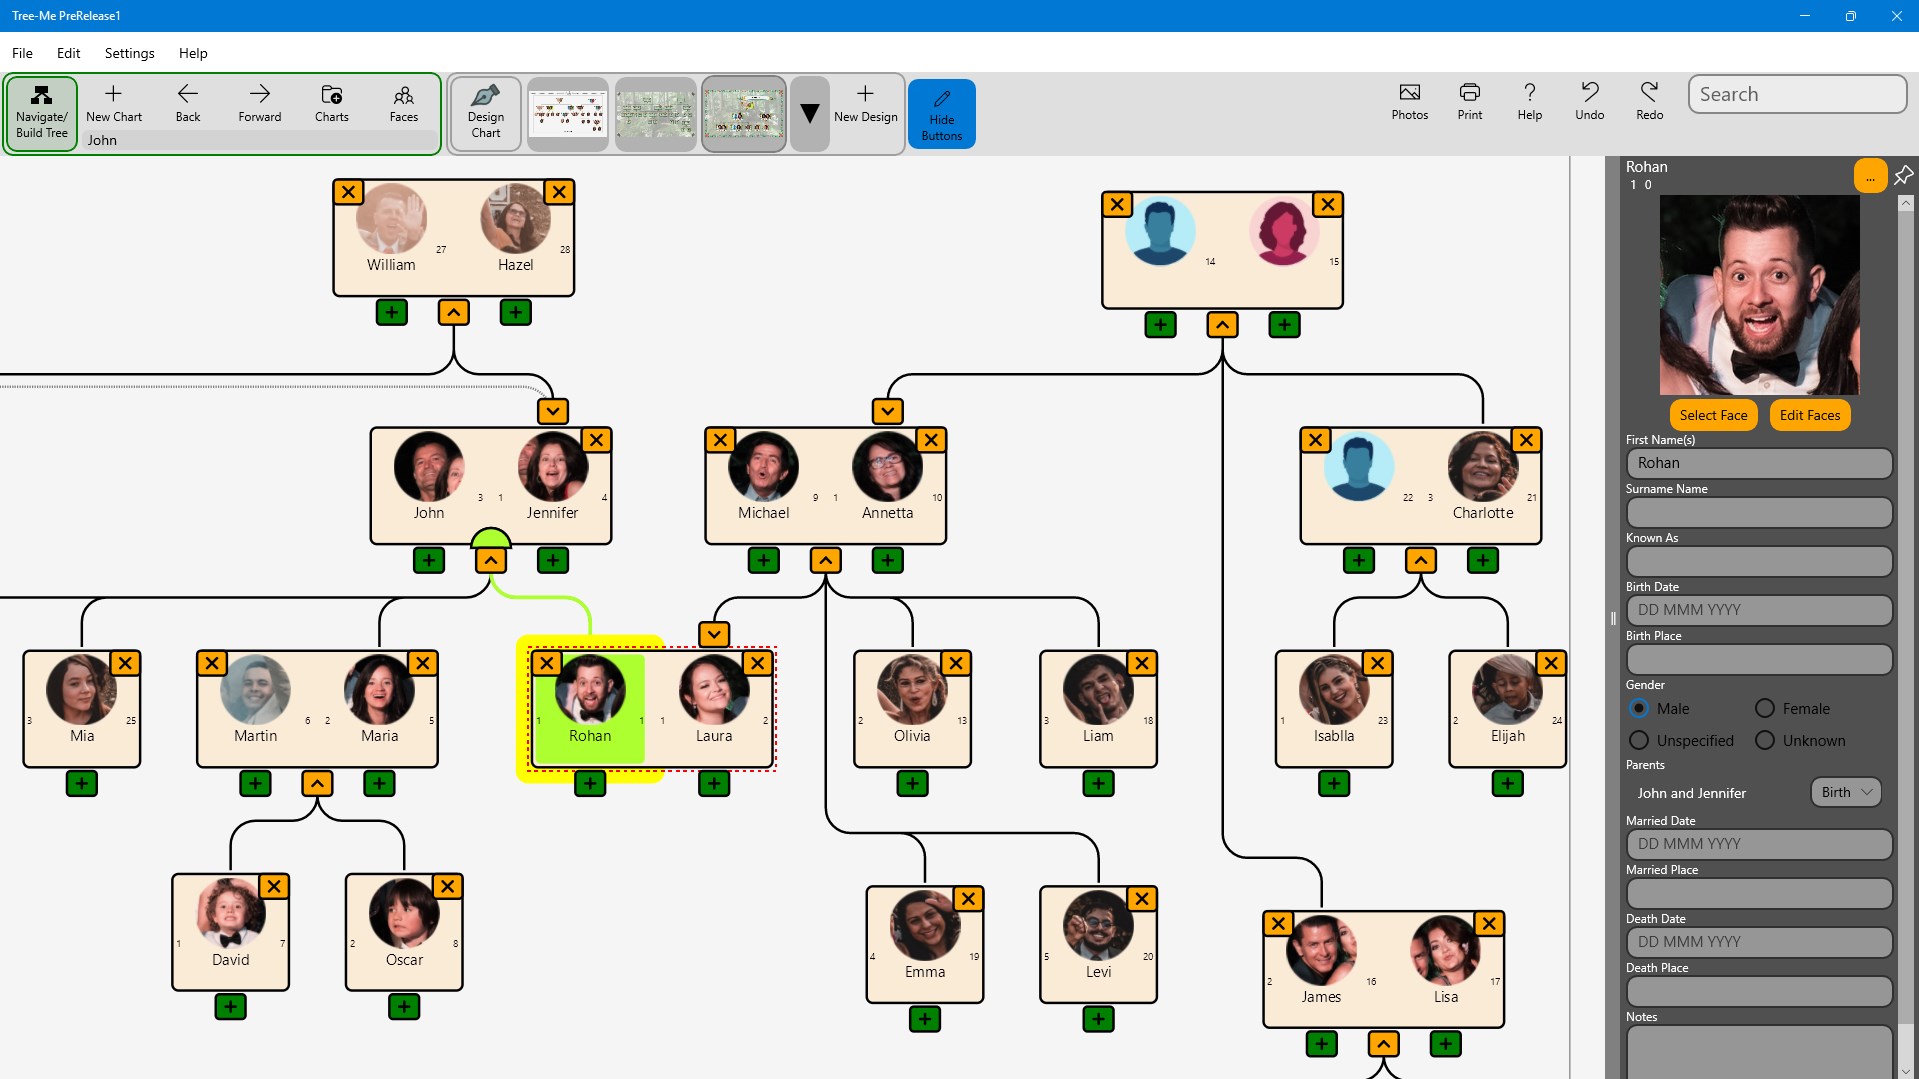Activate Hide Buttons mode
The width and height of the screenshot is (1919, 1079).
point(941,113)
